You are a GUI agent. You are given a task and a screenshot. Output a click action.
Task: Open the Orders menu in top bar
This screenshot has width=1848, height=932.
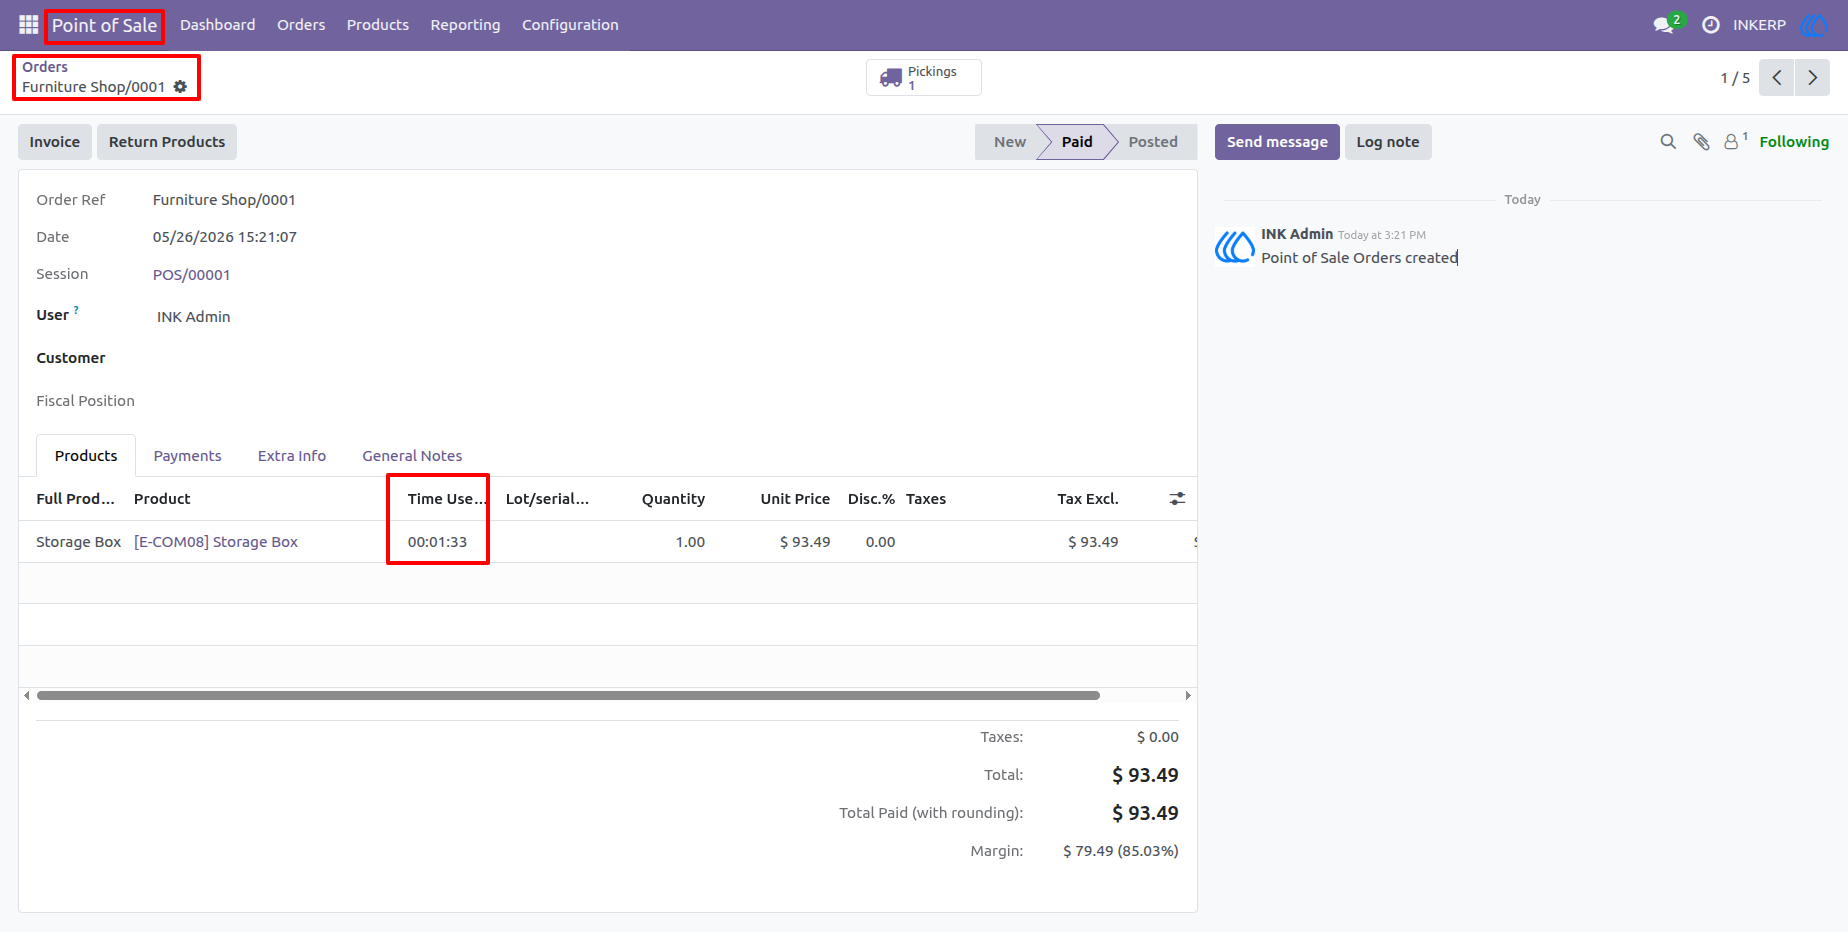(301, 25)
